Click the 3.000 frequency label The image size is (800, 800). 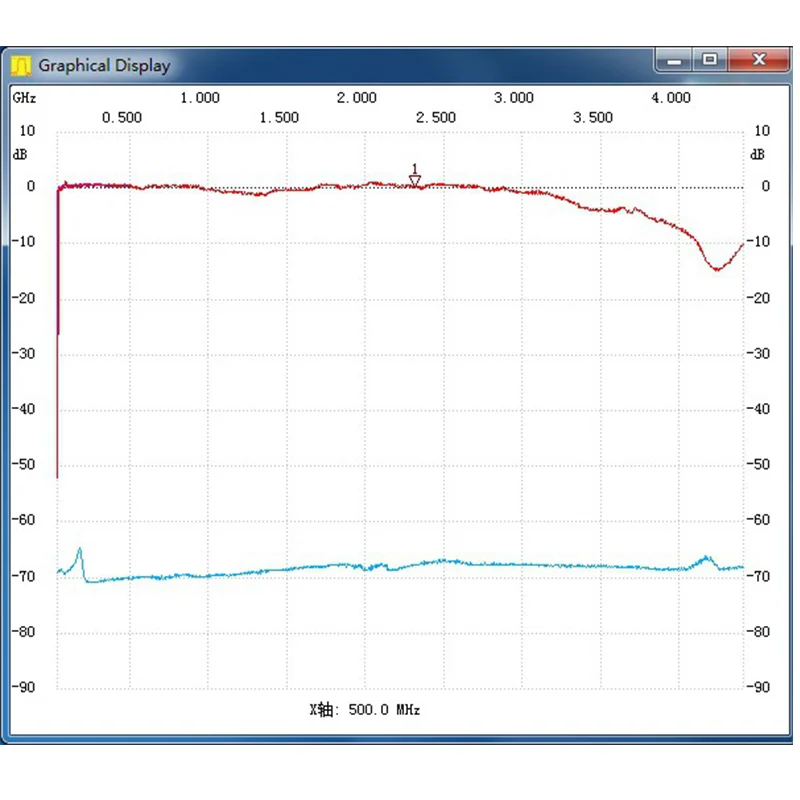coord(514,97)
